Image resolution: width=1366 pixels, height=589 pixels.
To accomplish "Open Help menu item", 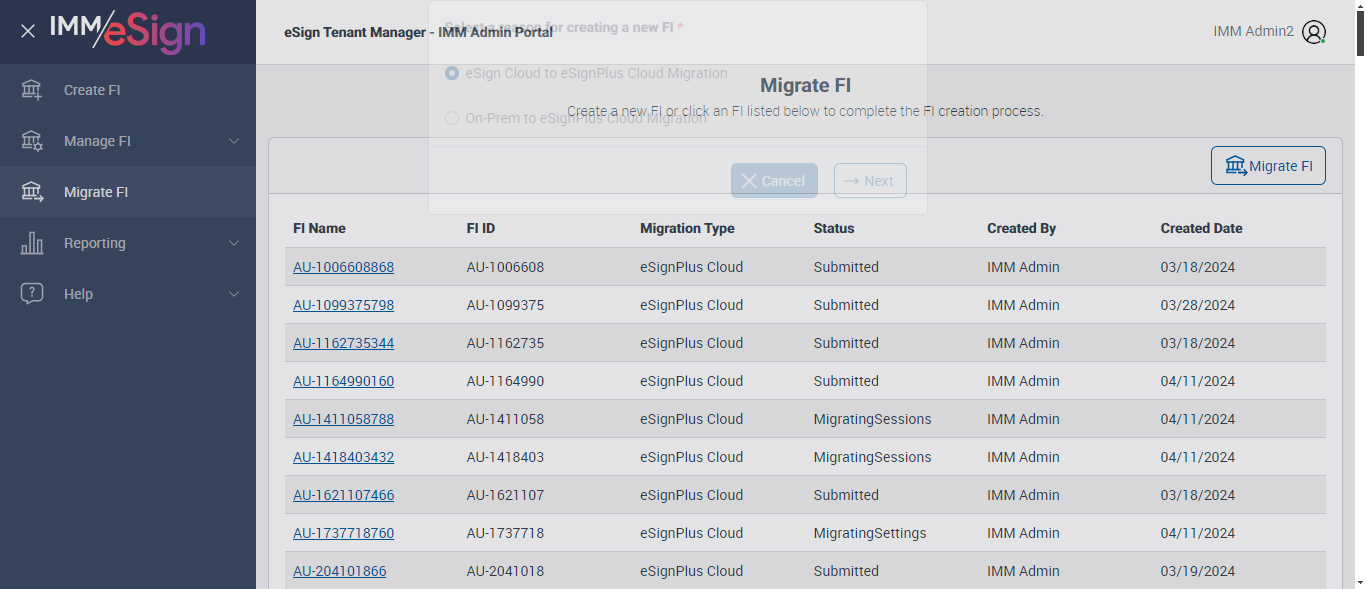I will pos(128,294).
